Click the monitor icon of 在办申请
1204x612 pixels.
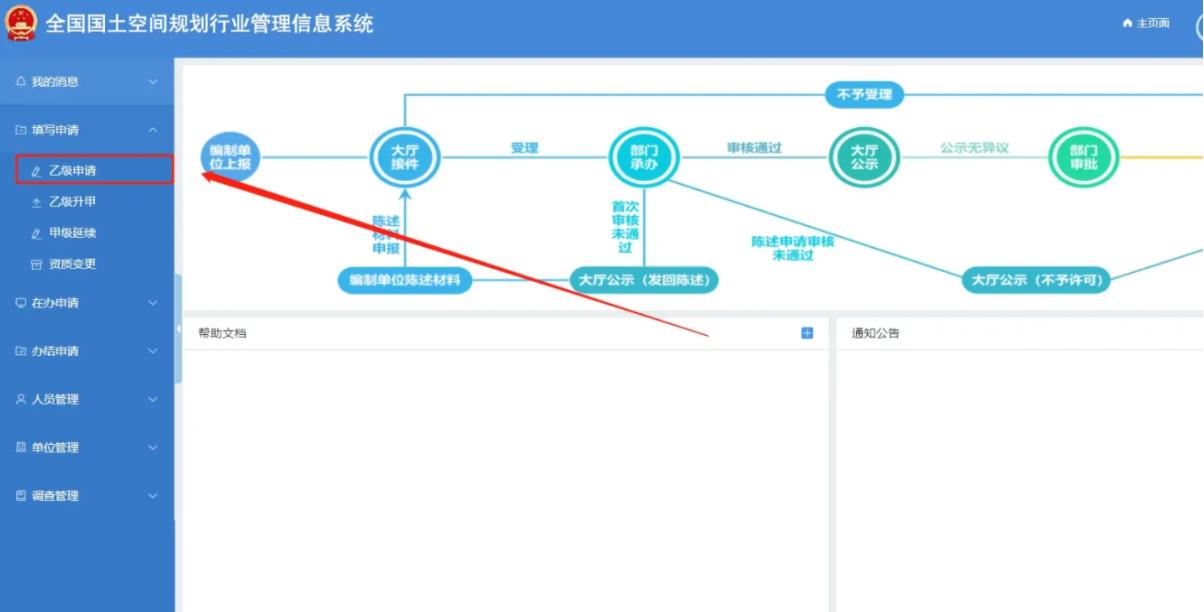pos(21,303)
